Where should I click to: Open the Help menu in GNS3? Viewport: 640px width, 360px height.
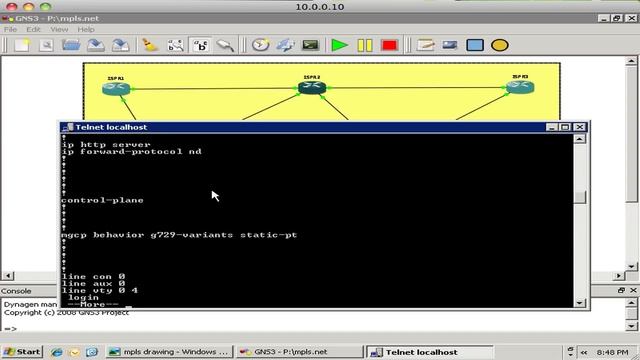click(x=86, y=29)
